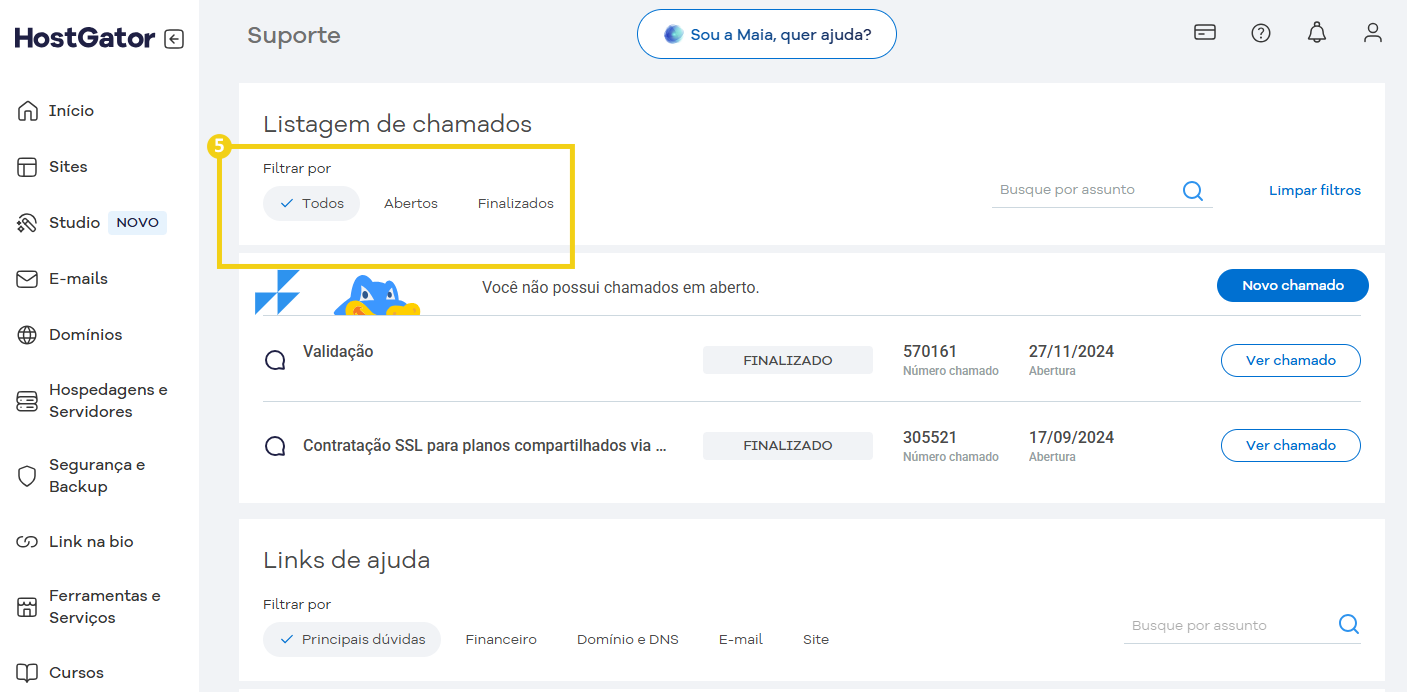This screenshot has height=692, width=1407.
Task: Open Hospedagens e Servidores menu item
Action: pyautogui.click(x=108, y=401)
